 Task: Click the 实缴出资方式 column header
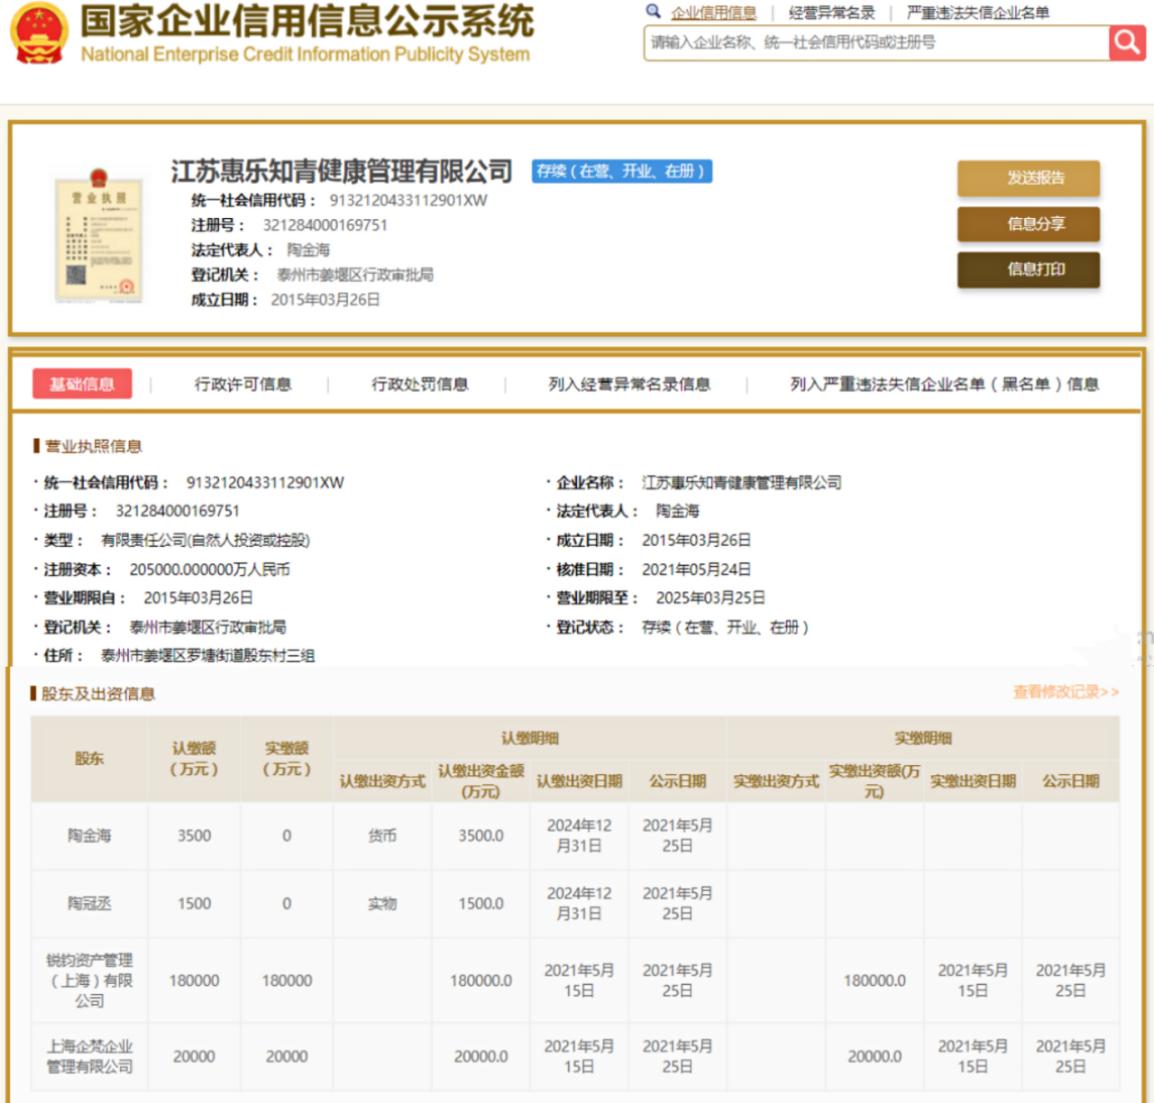pos(776,781)
